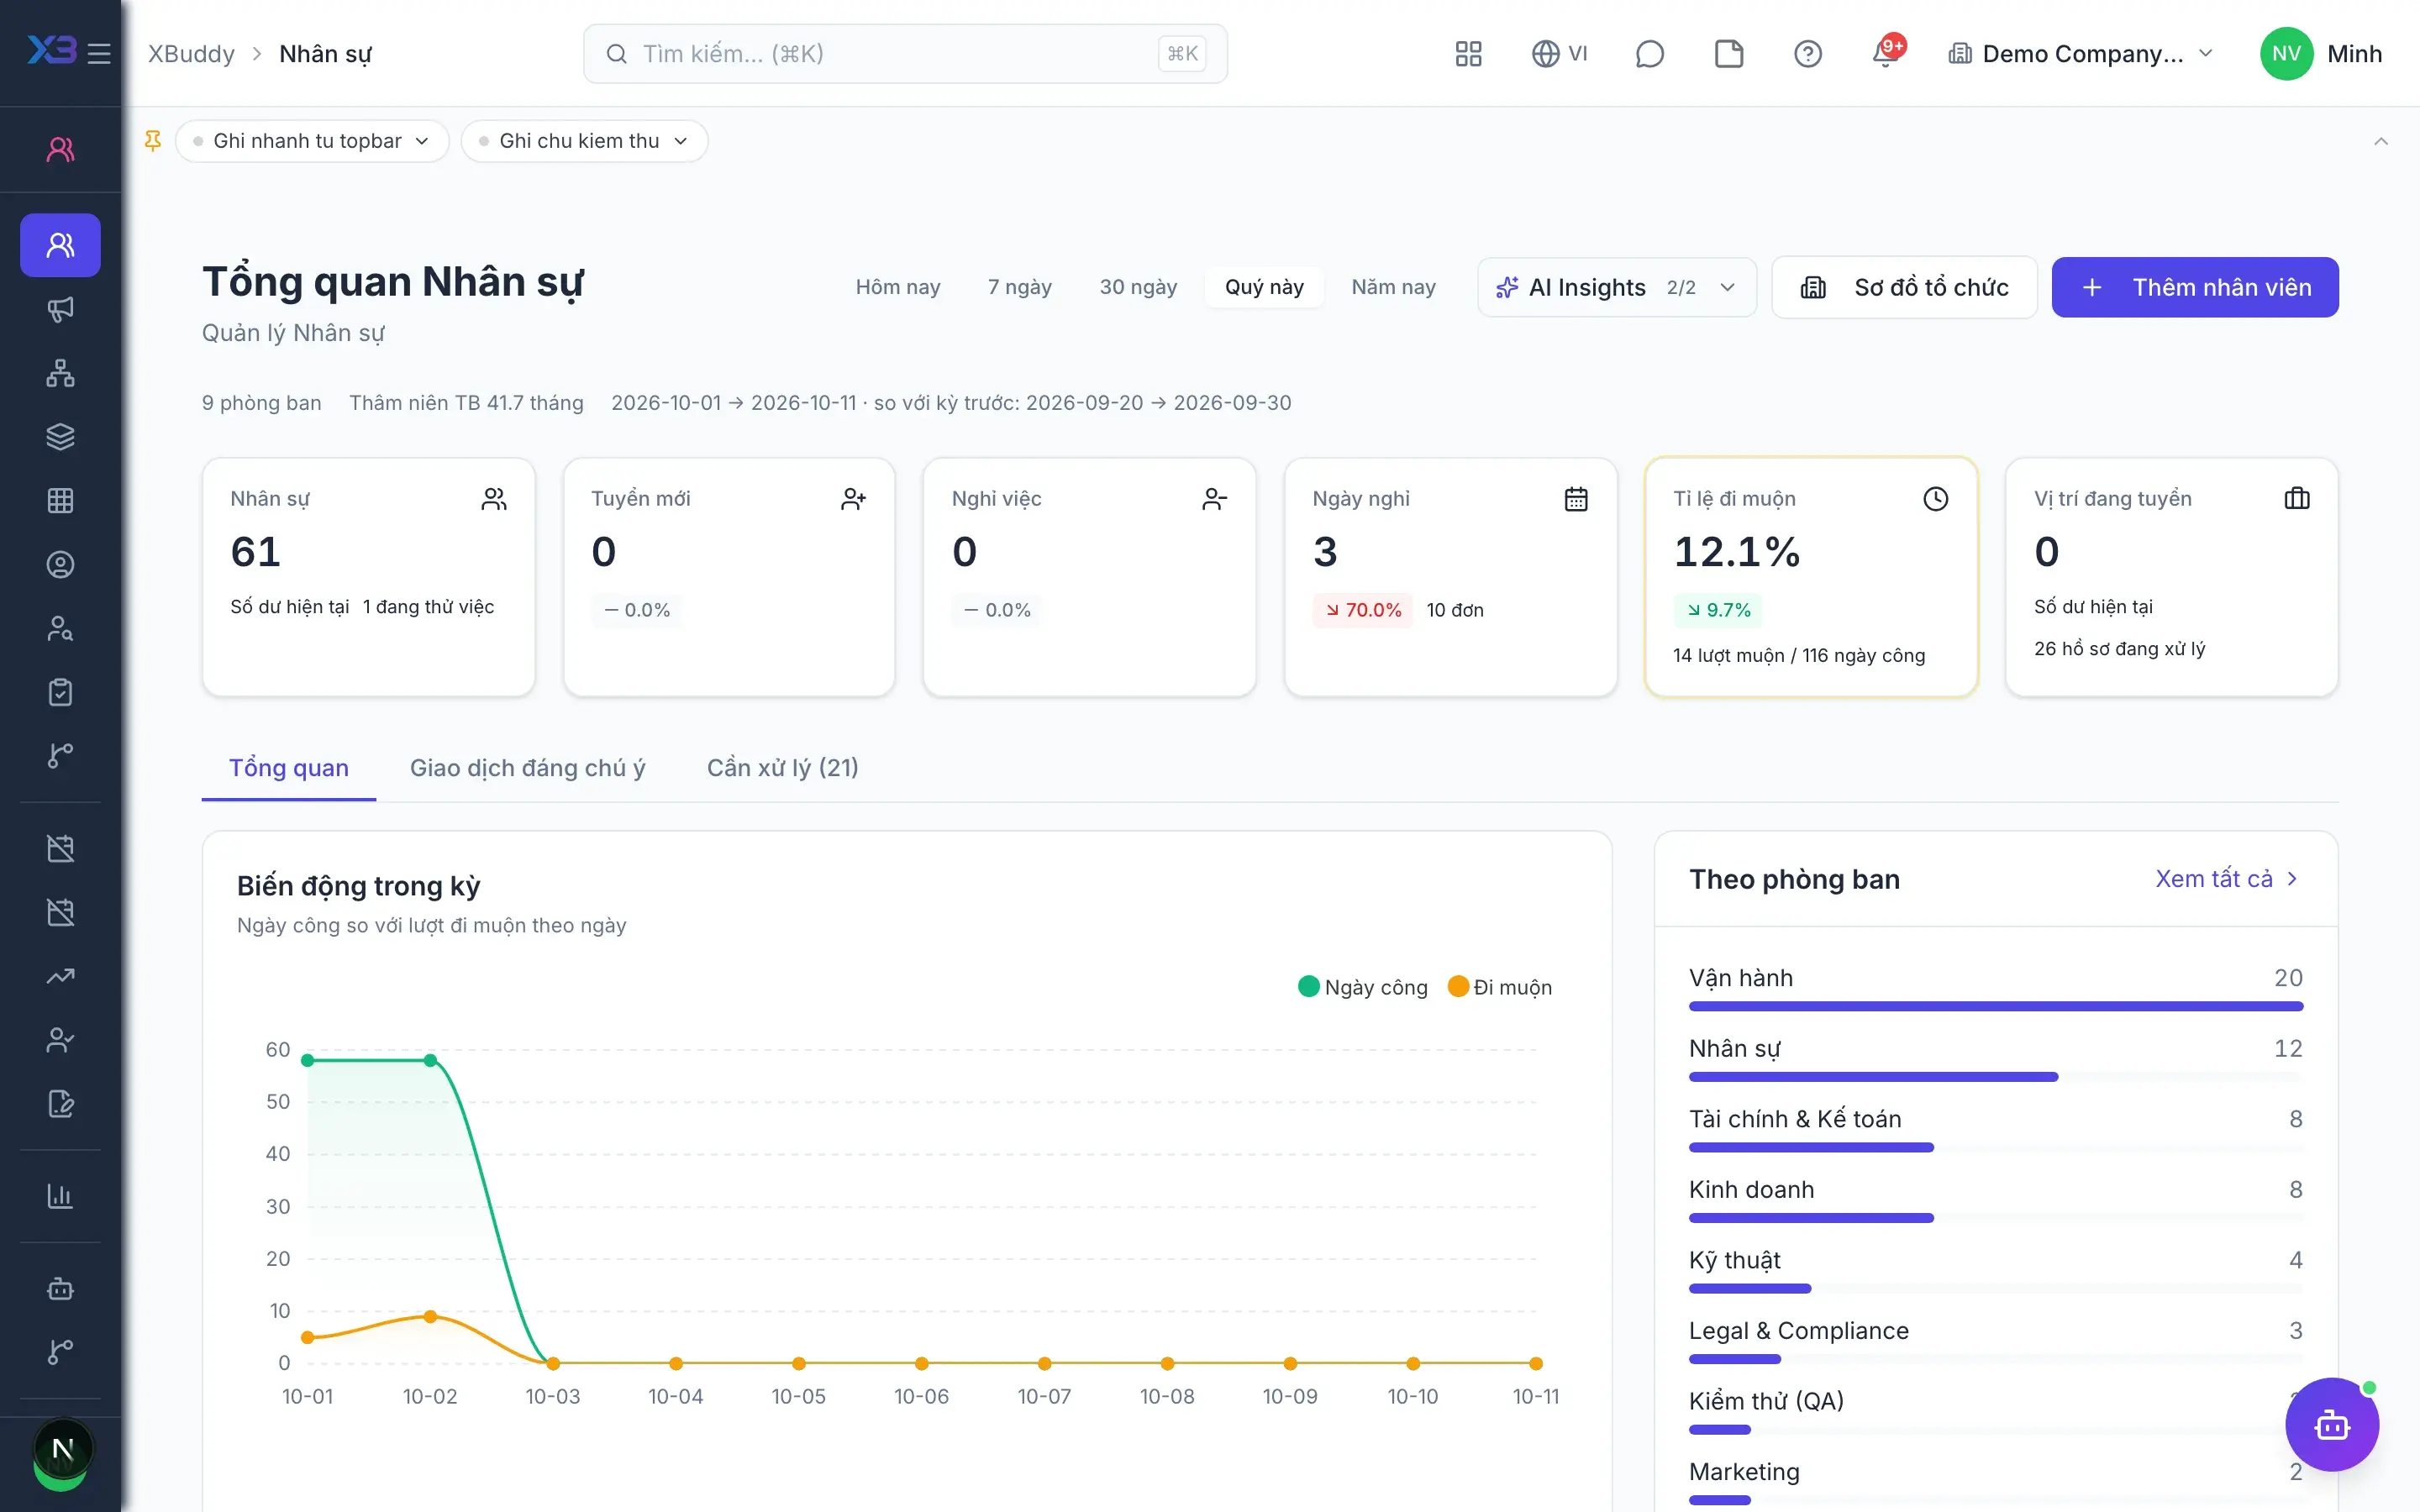This screenshot has height=1512, width=2420.
Task: Select the Quý này period filter
Action: [1264, 287]
